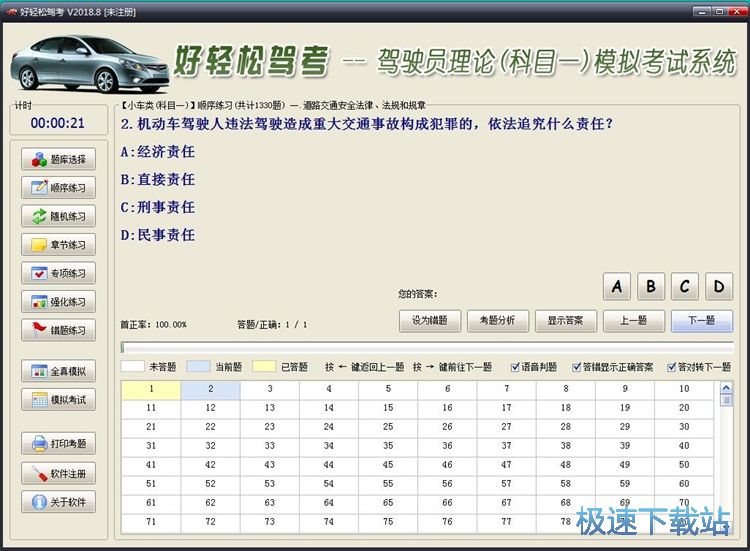750x551 pixels.
Task: Disable 答对转下一题 checkbox
Action: [673, 367]
